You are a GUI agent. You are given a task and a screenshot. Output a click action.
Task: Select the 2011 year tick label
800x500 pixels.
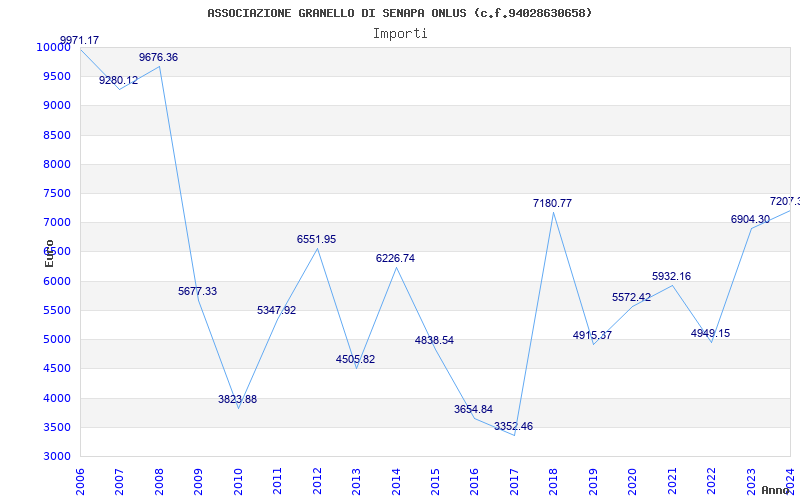(x=278, y=482)
